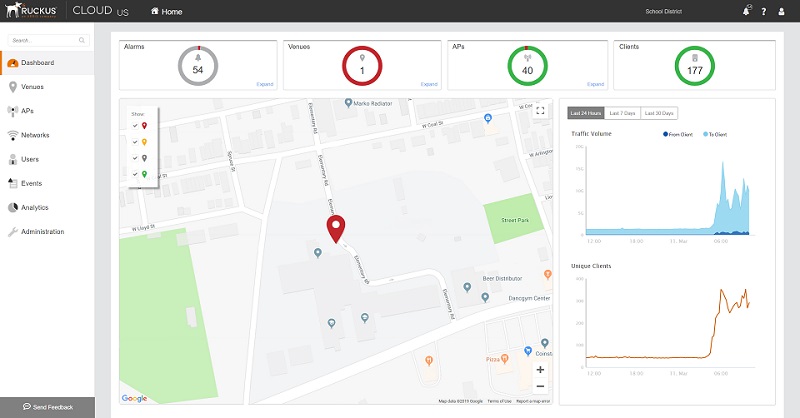Toggle the yellow pin checkbox in Show legend
The width and height of the screenshot is (800, 418).
point(135,141)
